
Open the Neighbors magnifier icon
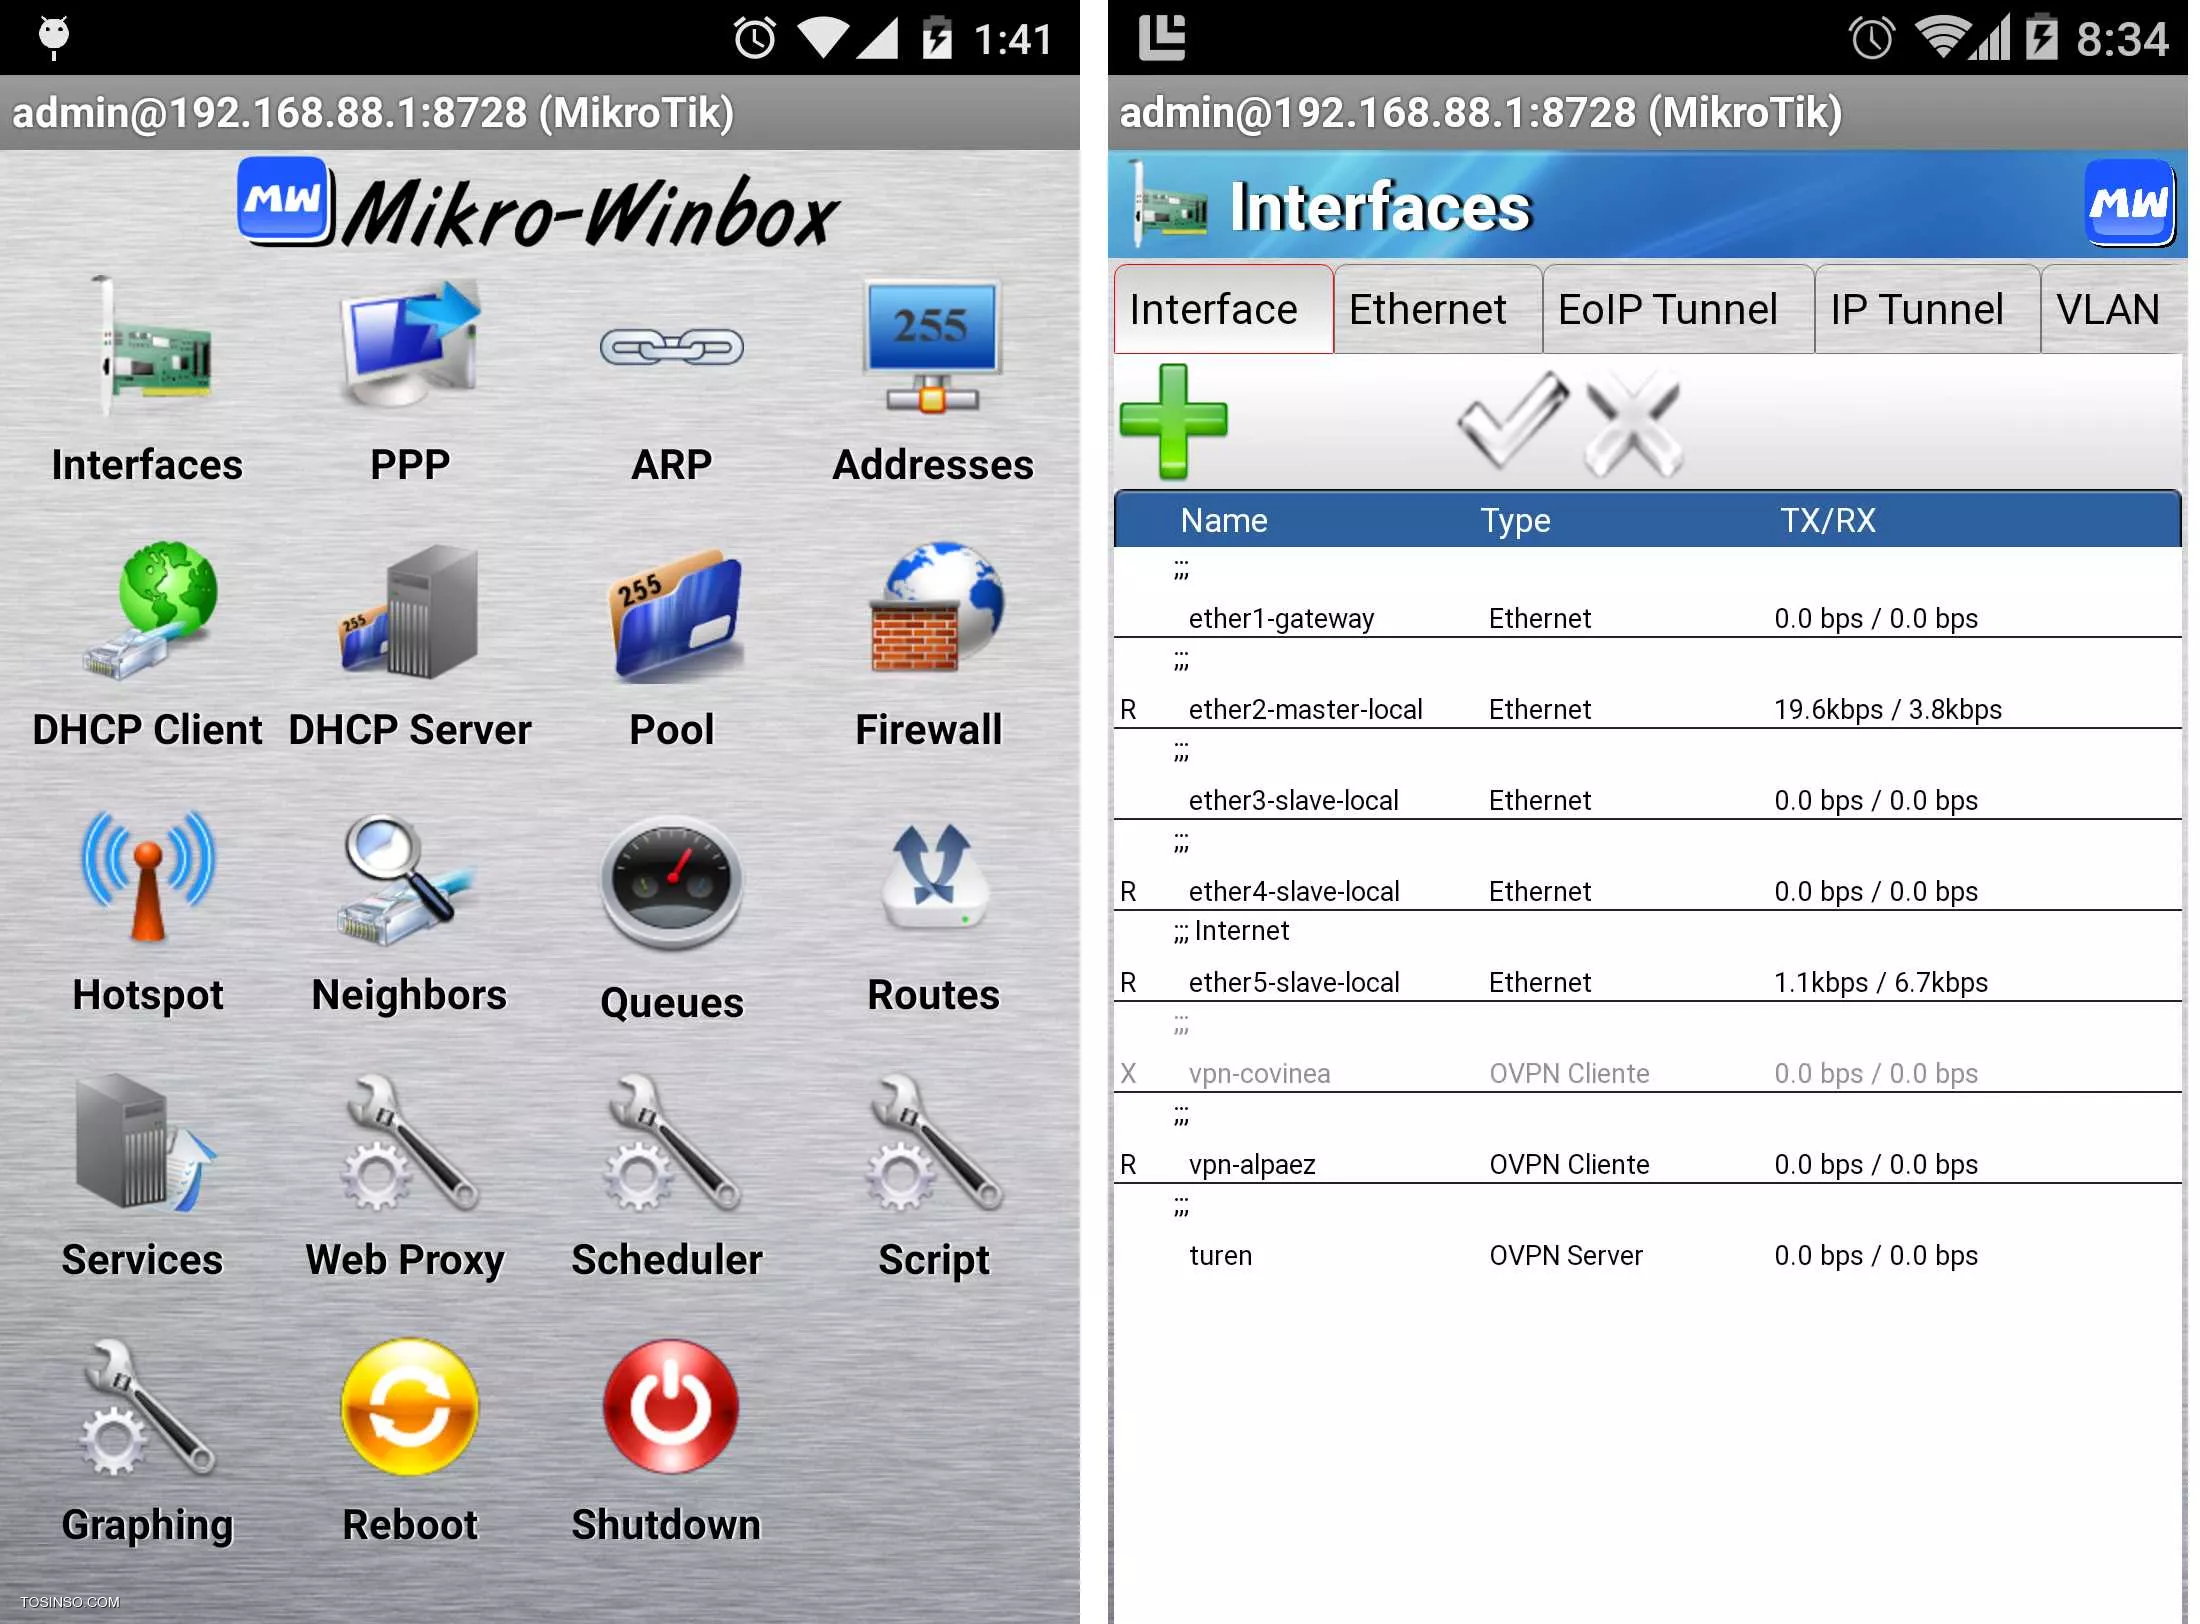pyautogui.click(x=408, y=880)
